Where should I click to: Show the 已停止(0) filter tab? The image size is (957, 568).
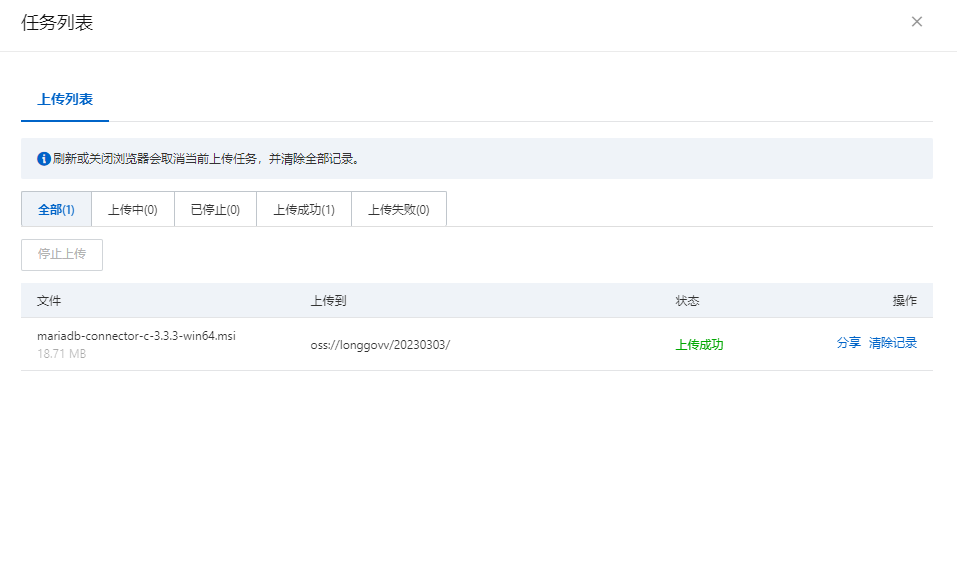click(x=215, y=209)
